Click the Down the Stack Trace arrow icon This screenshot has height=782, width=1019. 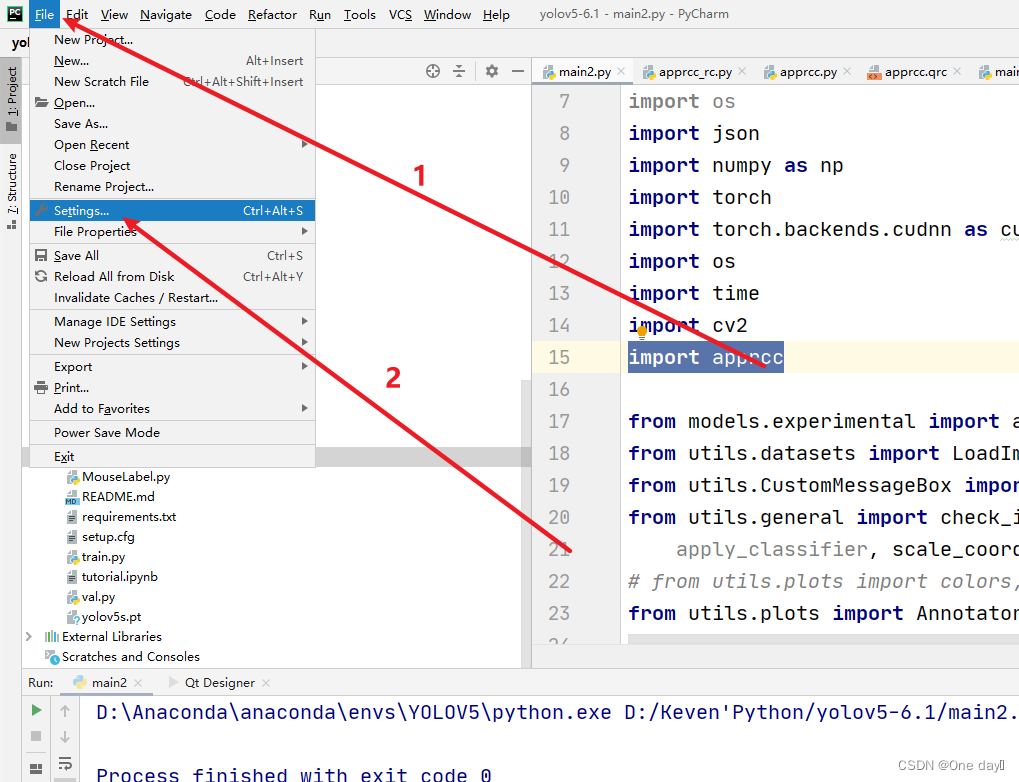[65, 737]
